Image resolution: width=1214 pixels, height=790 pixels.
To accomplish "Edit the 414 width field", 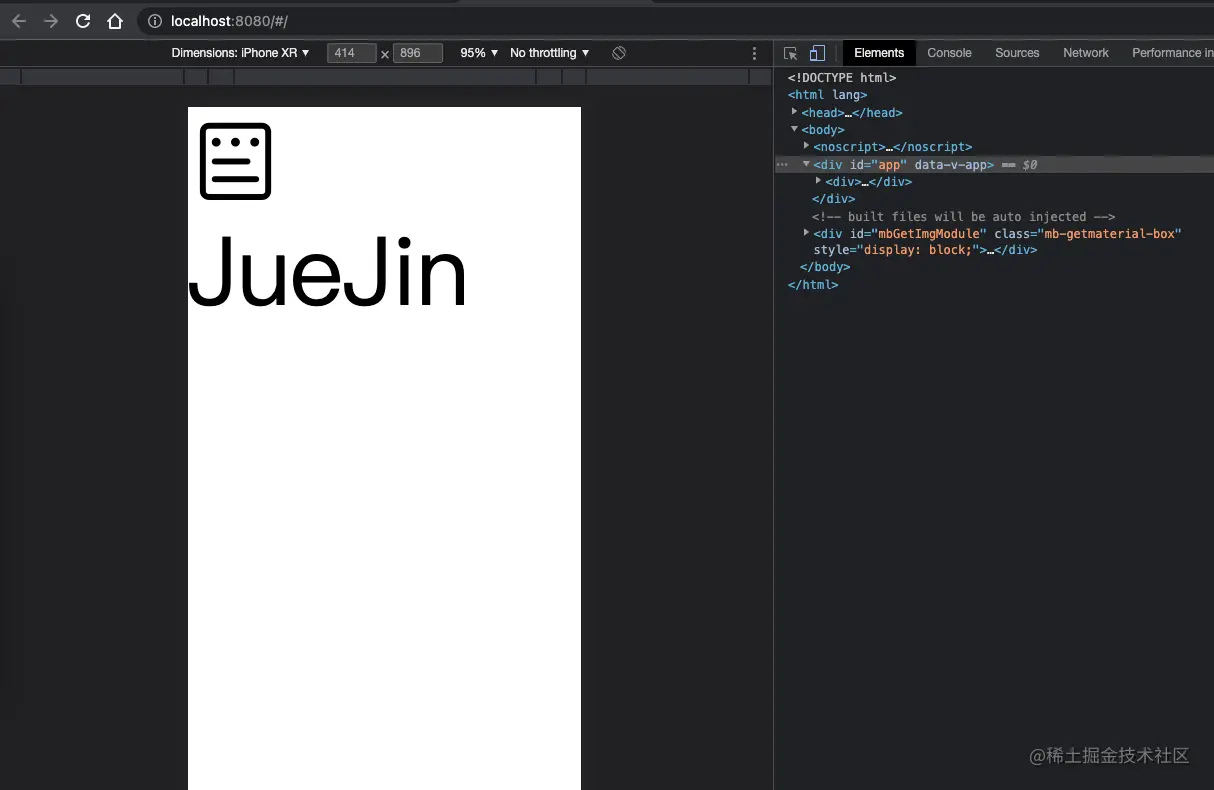I will 351,53.
